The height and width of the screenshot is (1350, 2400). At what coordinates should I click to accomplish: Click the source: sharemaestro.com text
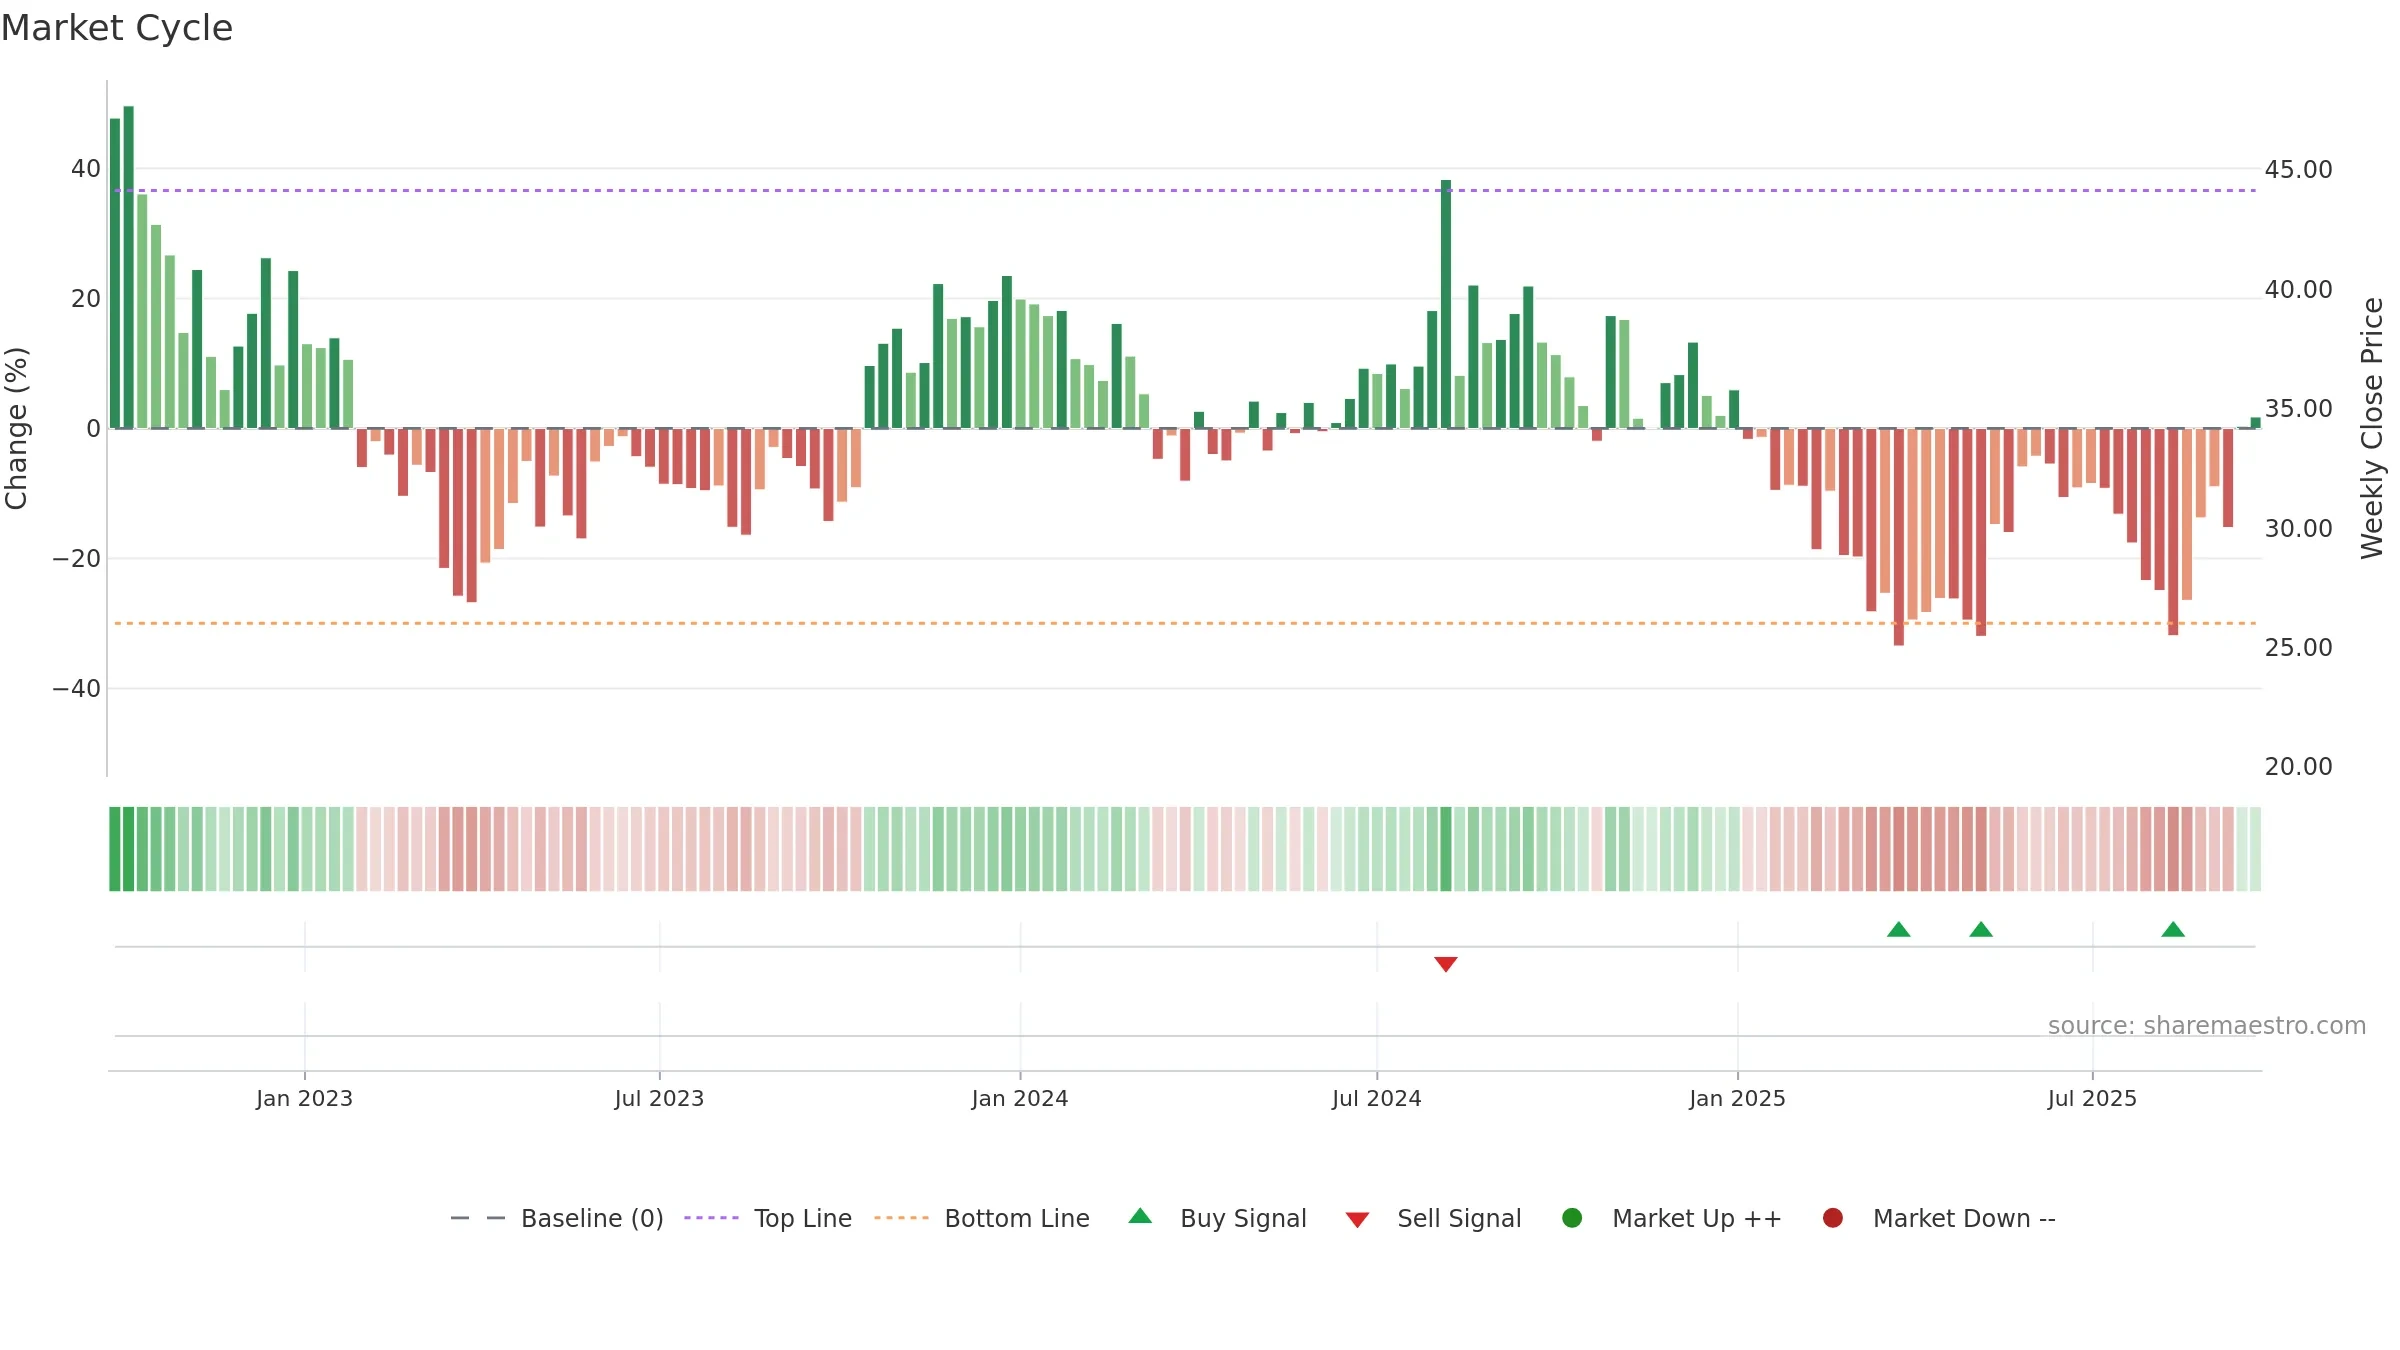point(2207,1025)
